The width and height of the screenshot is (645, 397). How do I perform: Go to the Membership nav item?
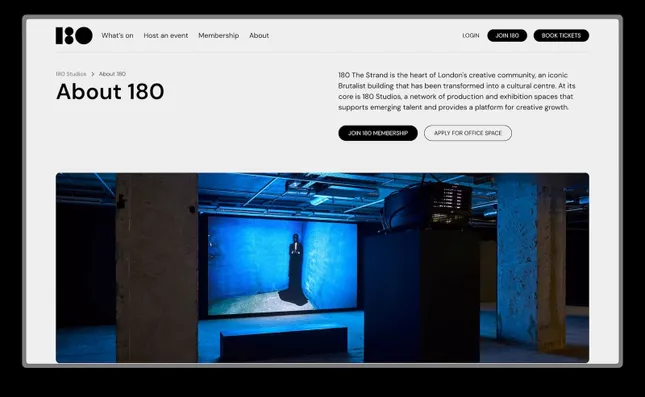point(218,36)
